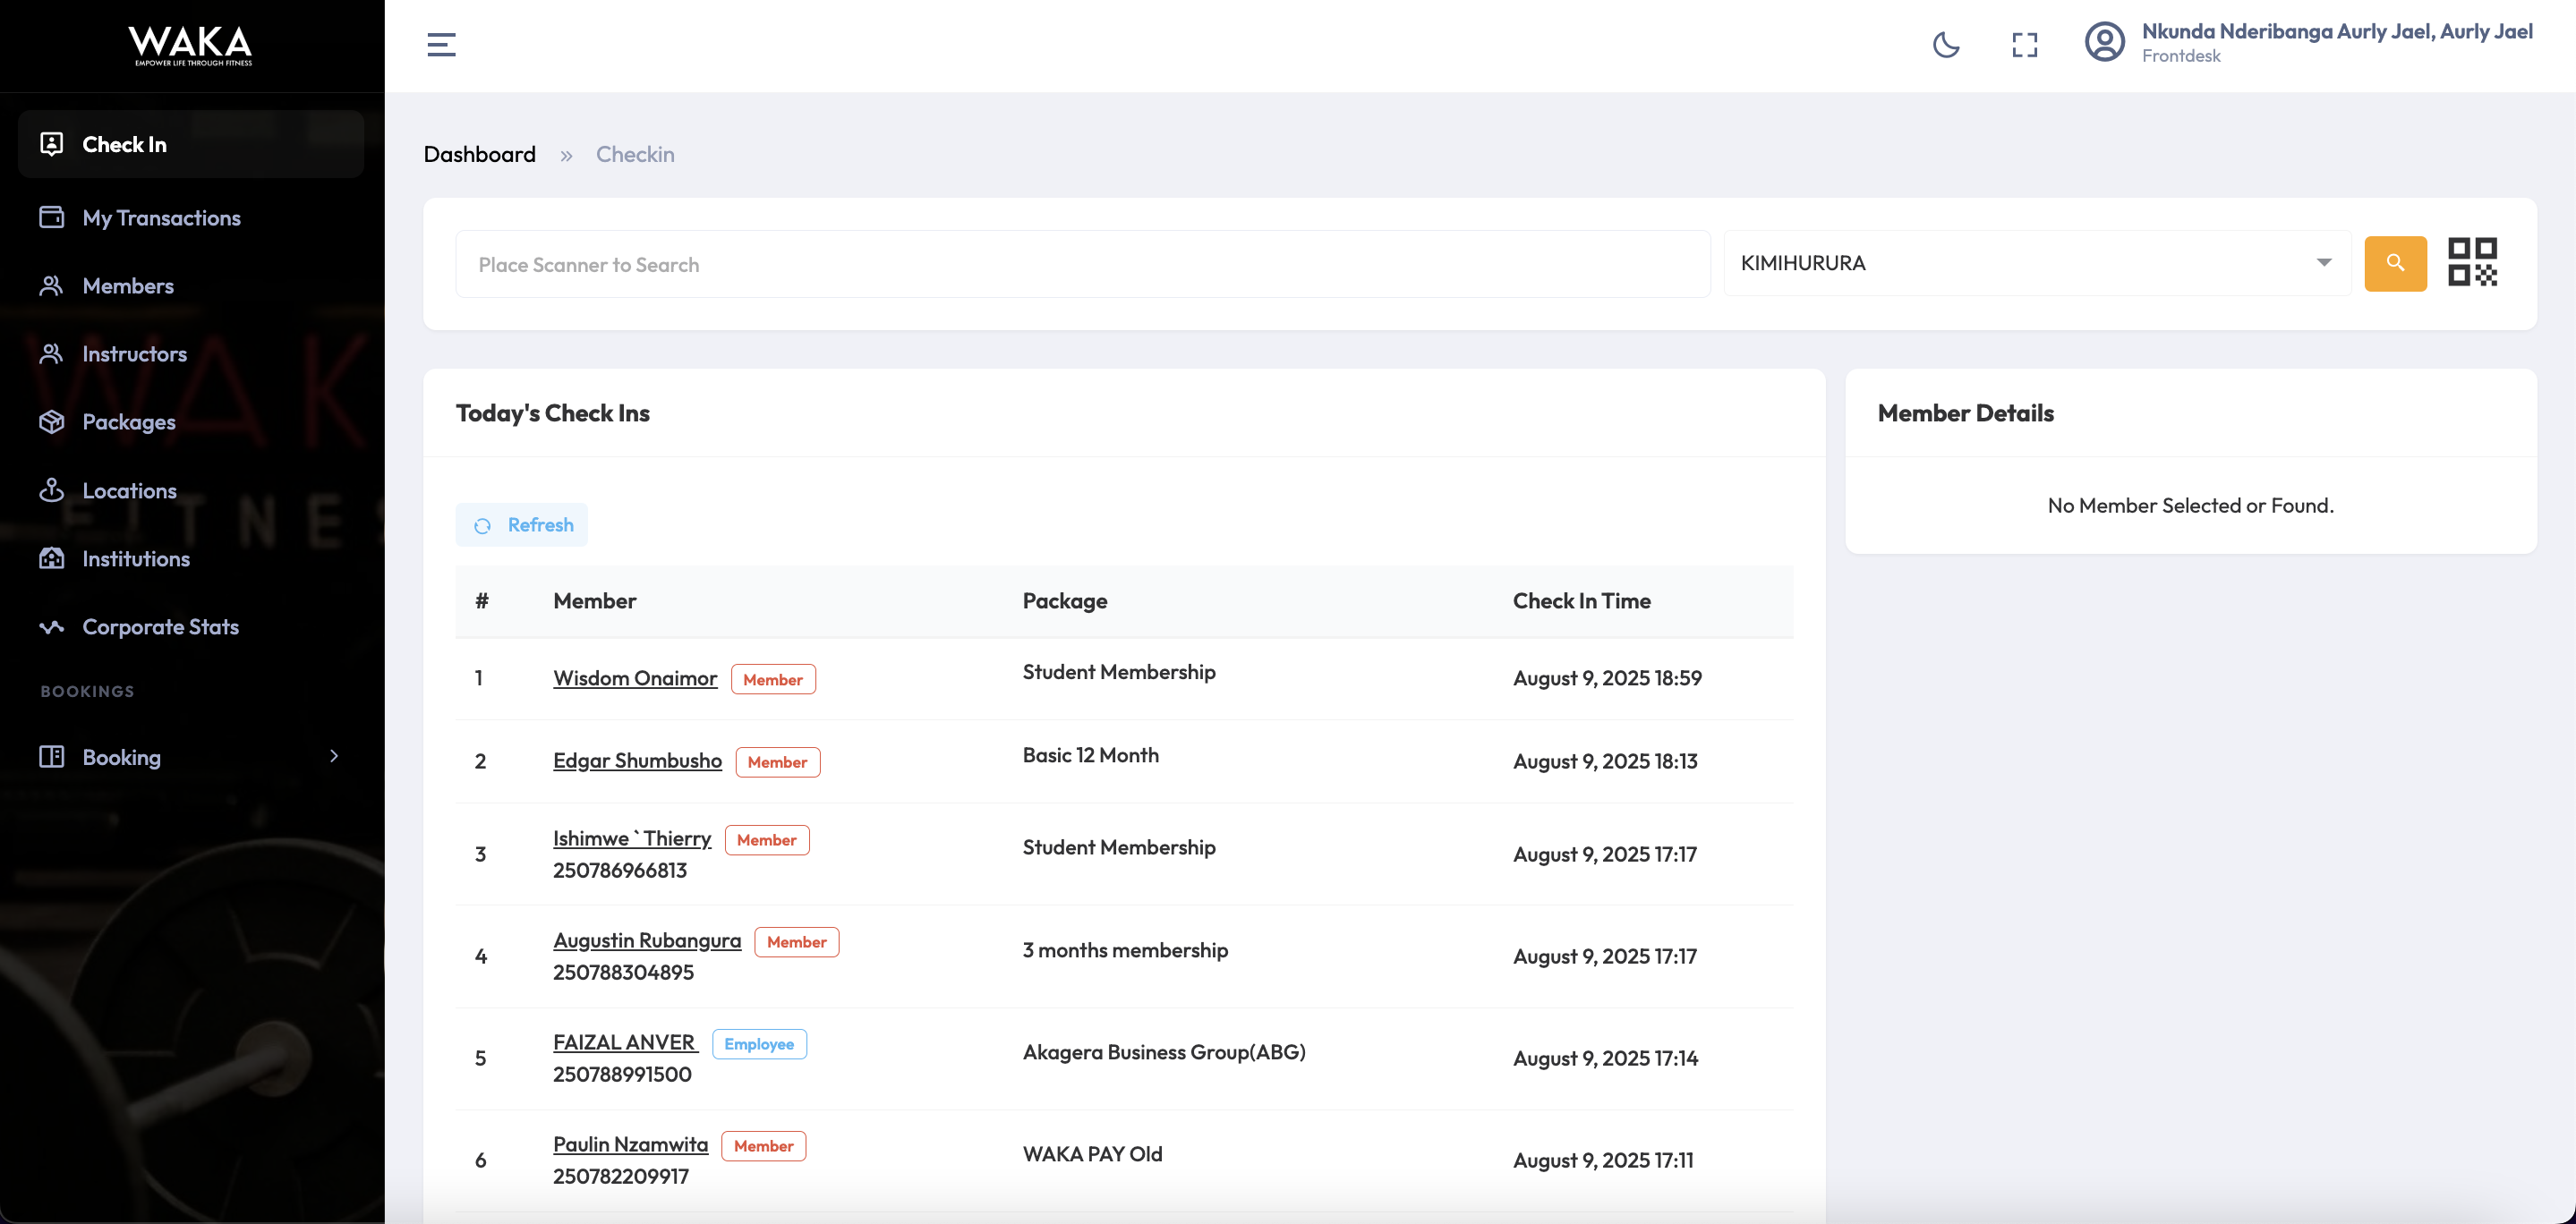Click the Place Scanner to Search field

[x=1082, y=265]
